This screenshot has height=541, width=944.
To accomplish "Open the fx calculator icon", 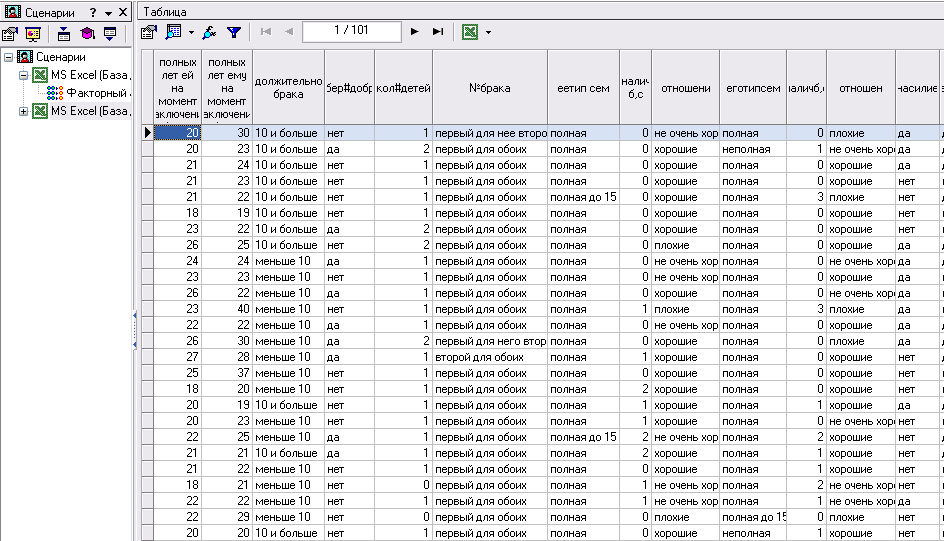I will tap(210, 32).
